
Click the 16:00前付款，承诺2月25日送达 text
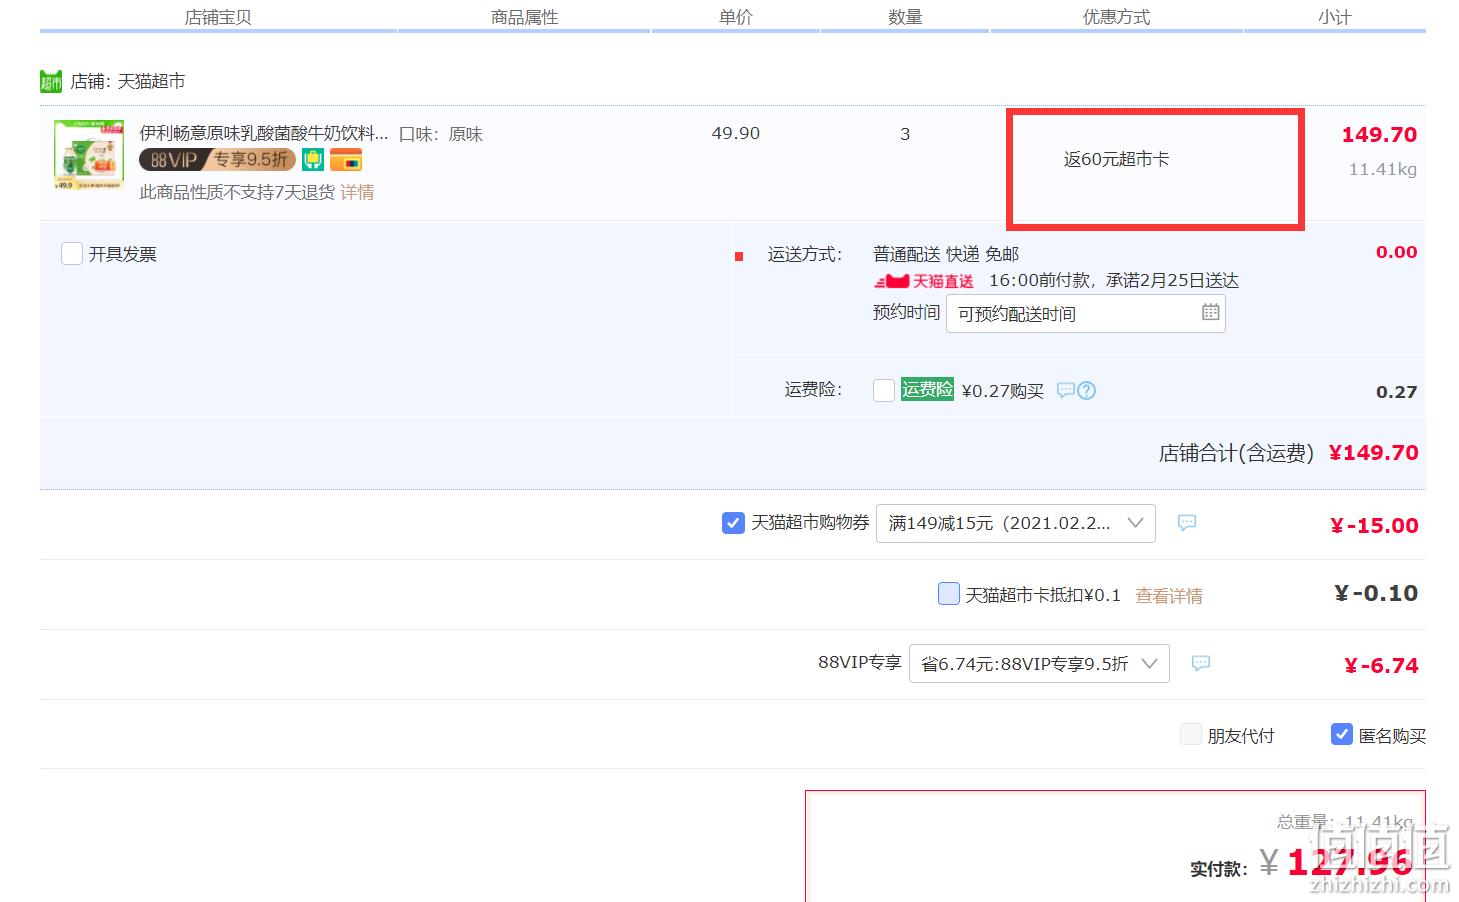[1114, 281]
